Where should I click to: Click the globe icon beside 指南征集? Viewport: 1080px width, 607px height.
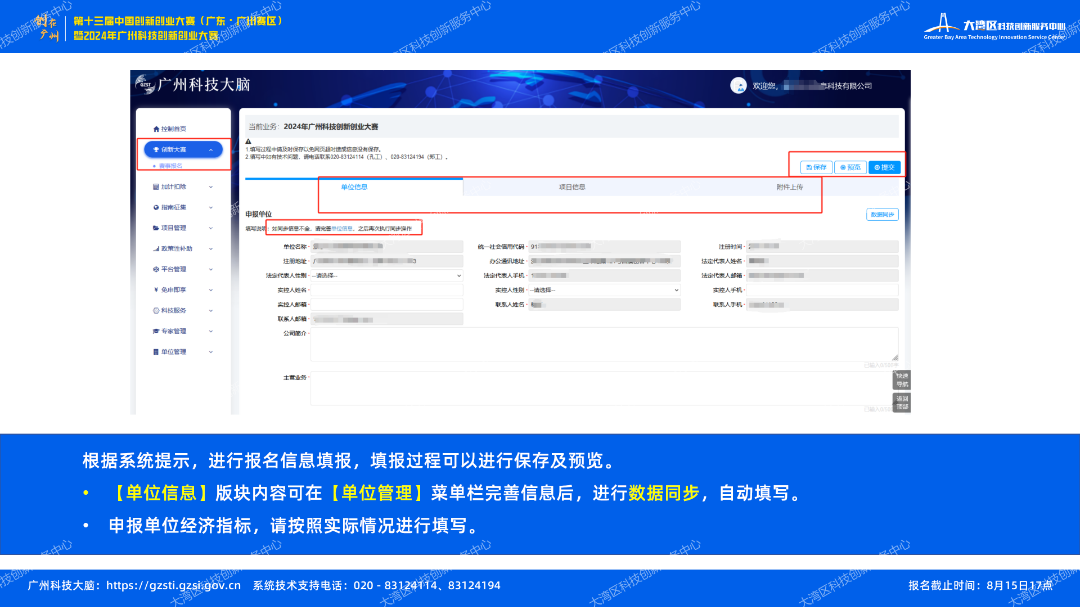[156, 207]
